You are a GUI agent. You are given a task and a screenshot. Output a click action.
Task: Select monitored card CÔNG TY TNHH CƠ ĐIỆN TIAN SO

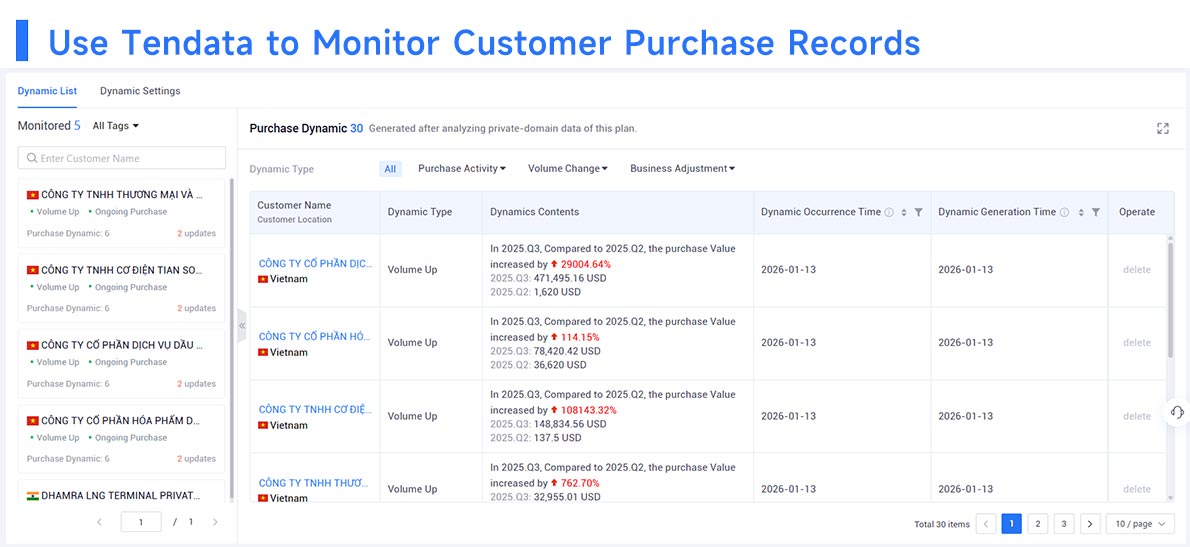[121, 288]
